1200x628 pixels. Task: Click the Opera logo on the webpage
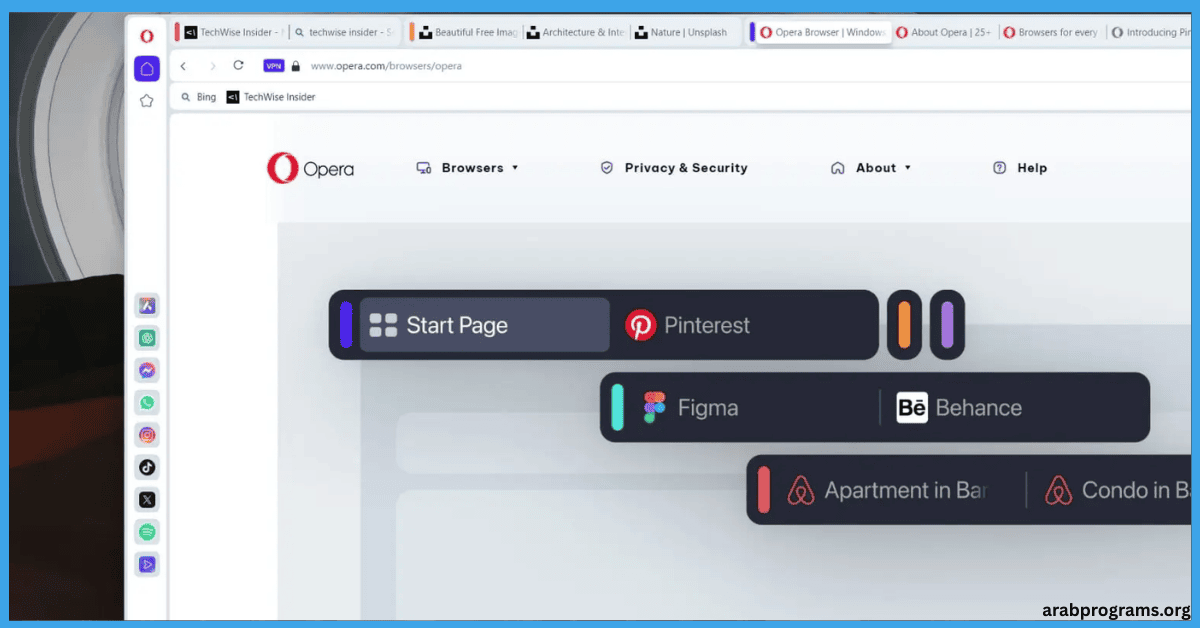(310, 168)
